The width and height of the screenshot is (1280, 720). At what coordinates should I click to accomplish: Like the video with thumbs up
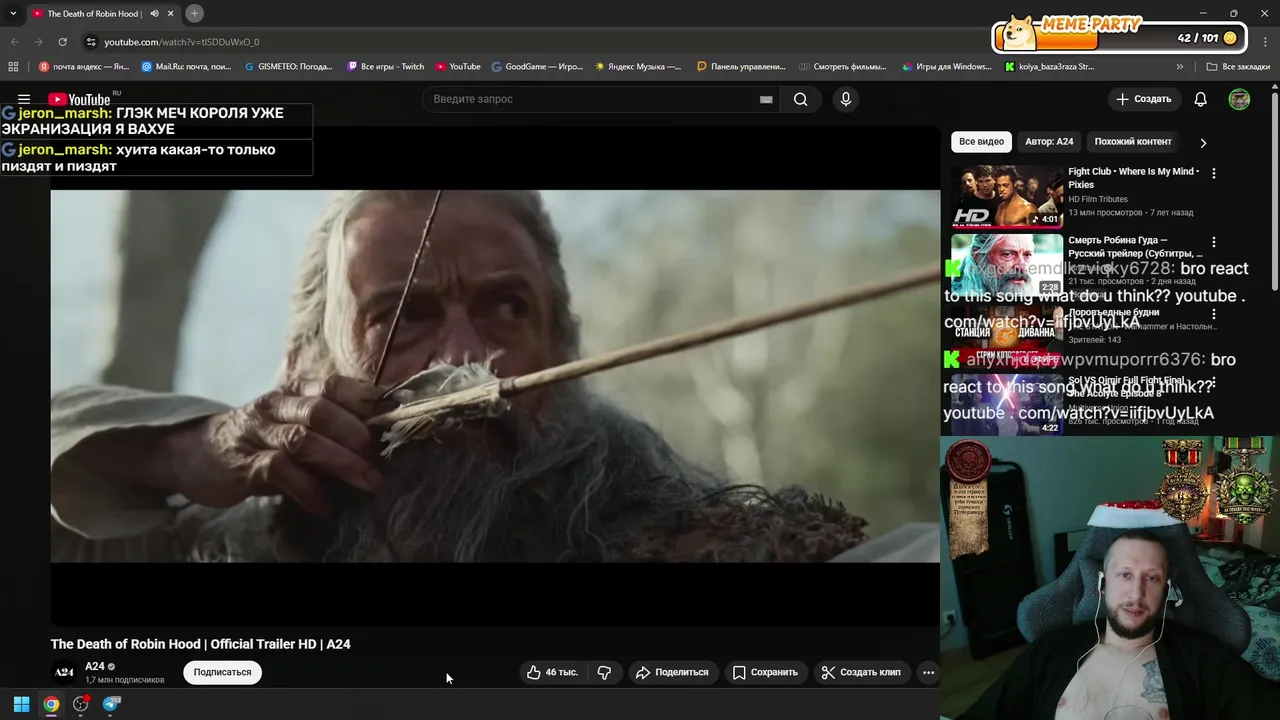coord(552,672)
